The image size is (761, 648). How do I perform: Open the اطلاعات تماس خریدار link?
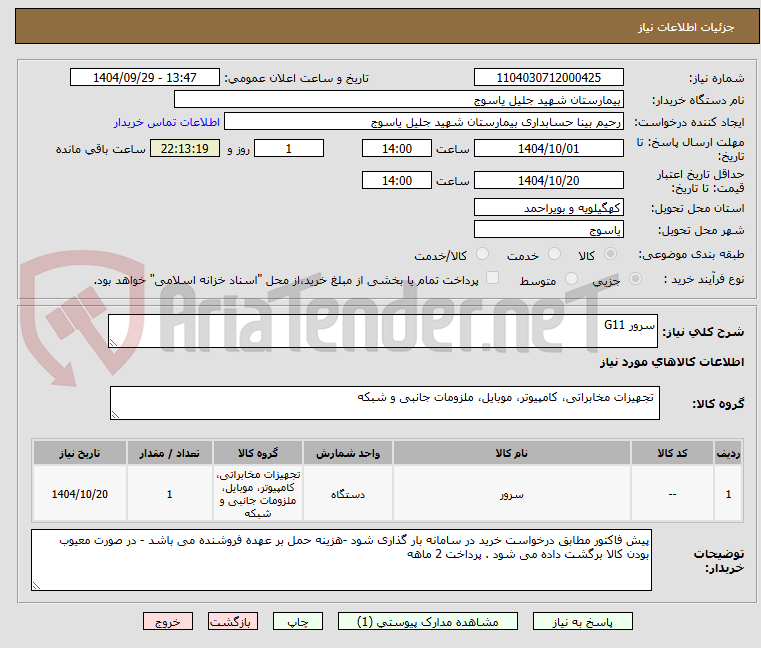point(167,122)
